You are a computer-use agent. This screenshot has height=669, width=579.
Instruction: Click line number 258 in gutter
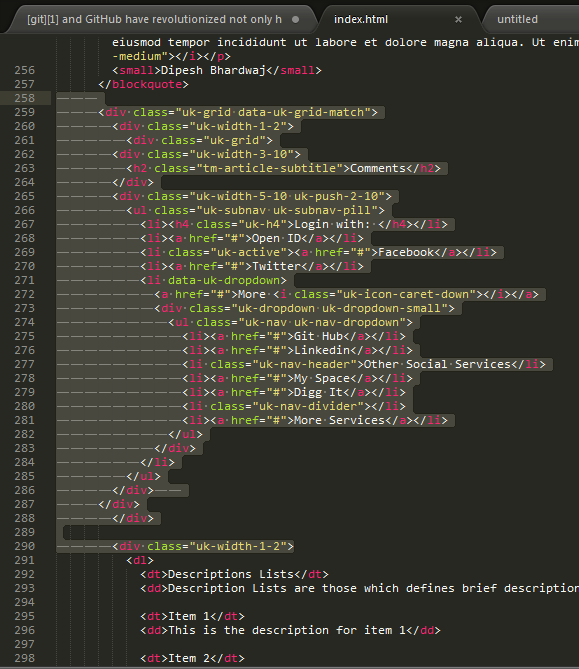(x=25, y=98)
